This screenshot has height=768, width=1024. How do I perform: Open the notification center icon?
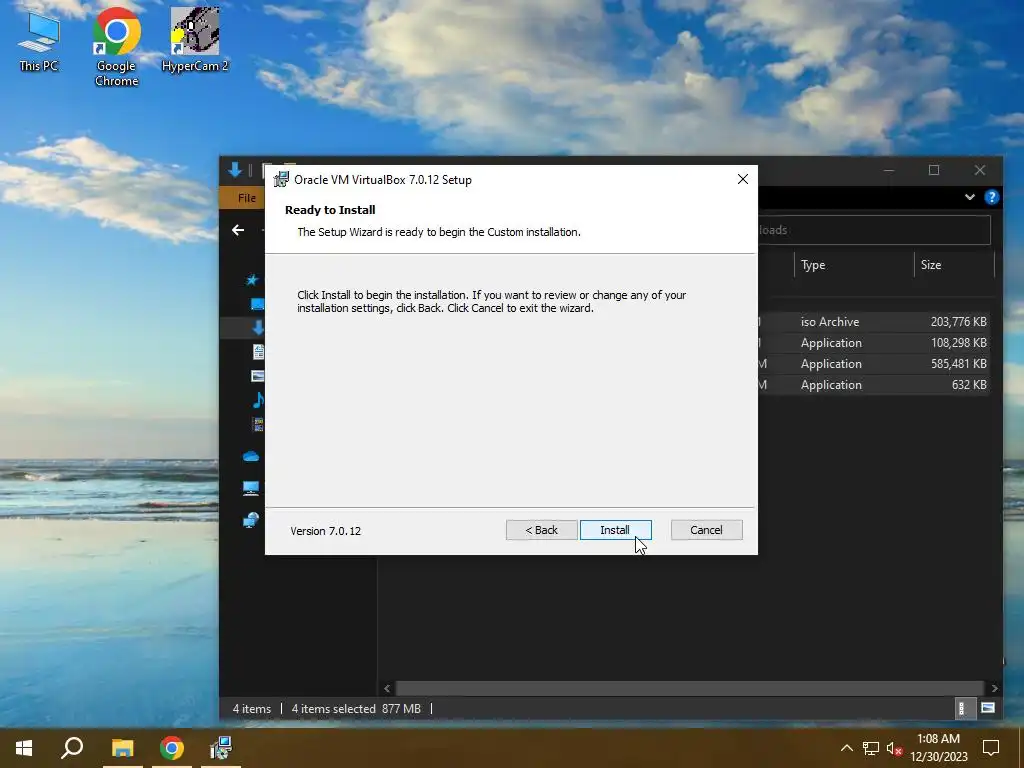point(991,748)
